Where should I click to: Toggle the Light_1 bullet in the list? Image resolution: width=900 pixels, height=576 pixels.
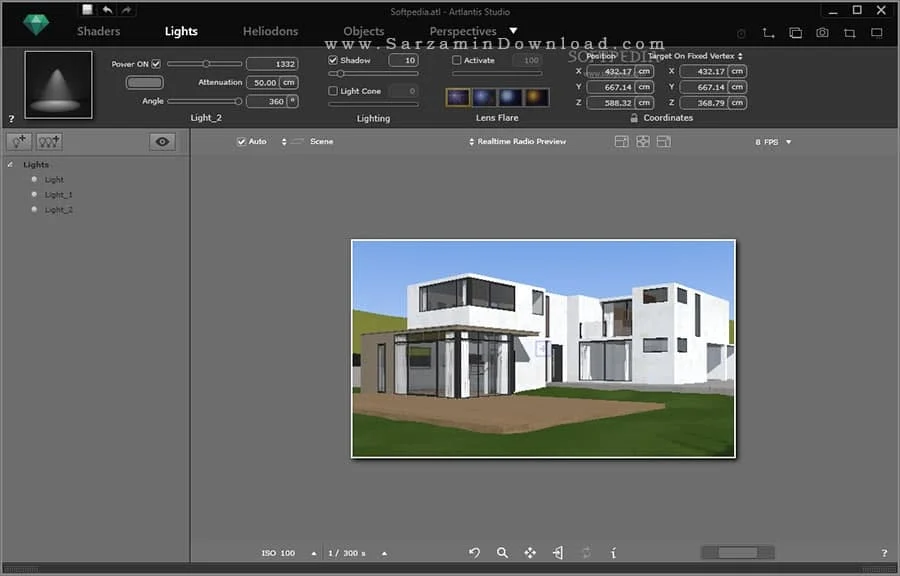tap(34, 194)
